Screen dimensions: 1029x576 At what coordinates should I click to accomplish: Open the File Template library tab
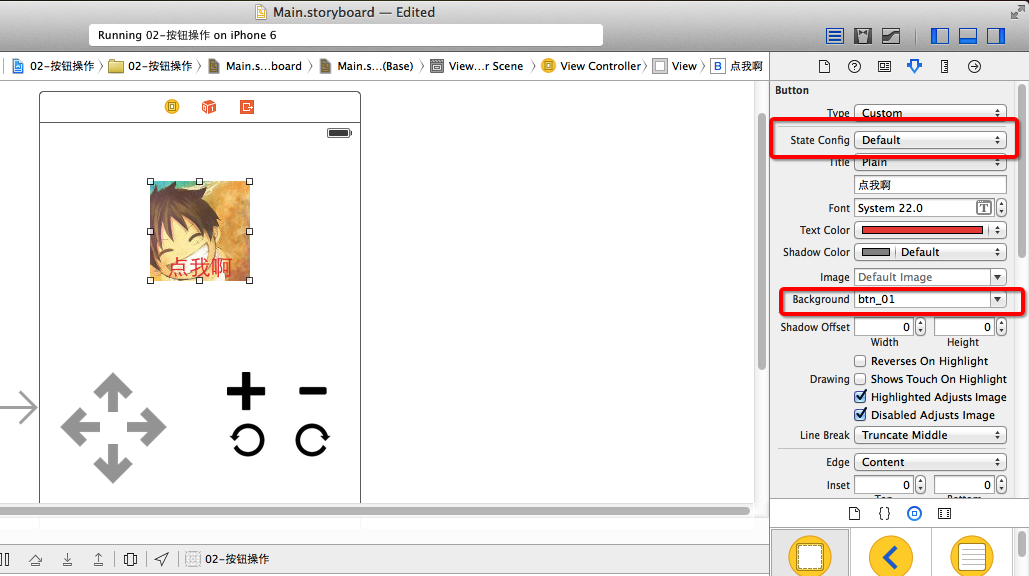pos(854,514)
